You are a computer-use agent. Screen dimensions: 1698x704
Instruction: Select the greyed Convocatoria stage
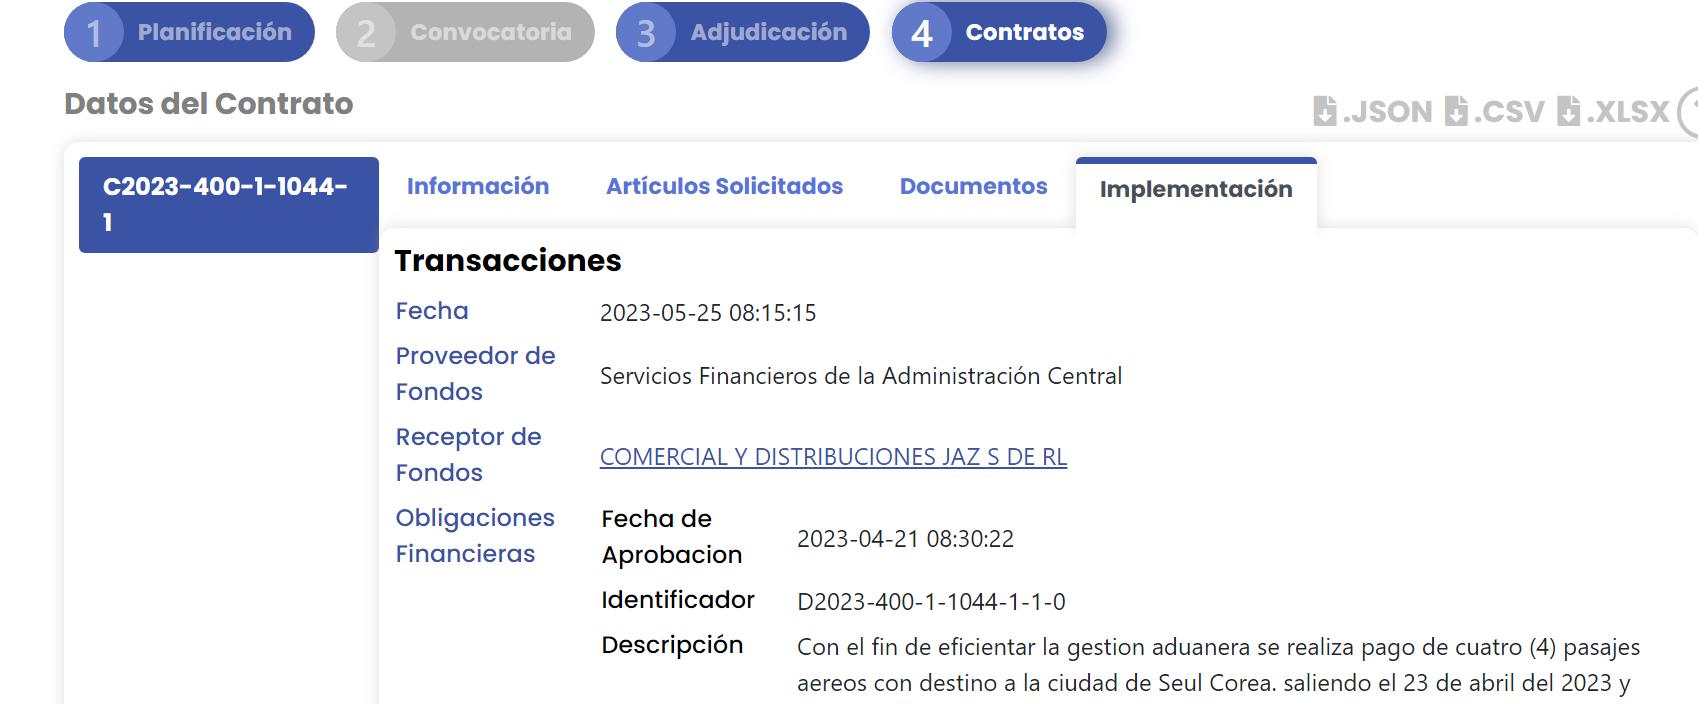pos(490,33)
